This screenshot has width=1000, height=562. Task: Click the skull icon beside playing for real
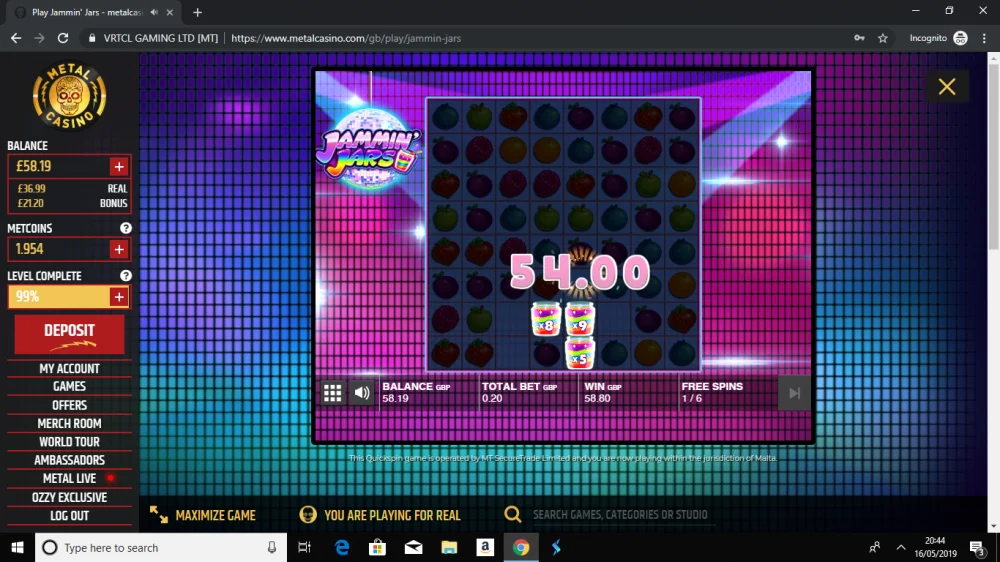point(308,514)
